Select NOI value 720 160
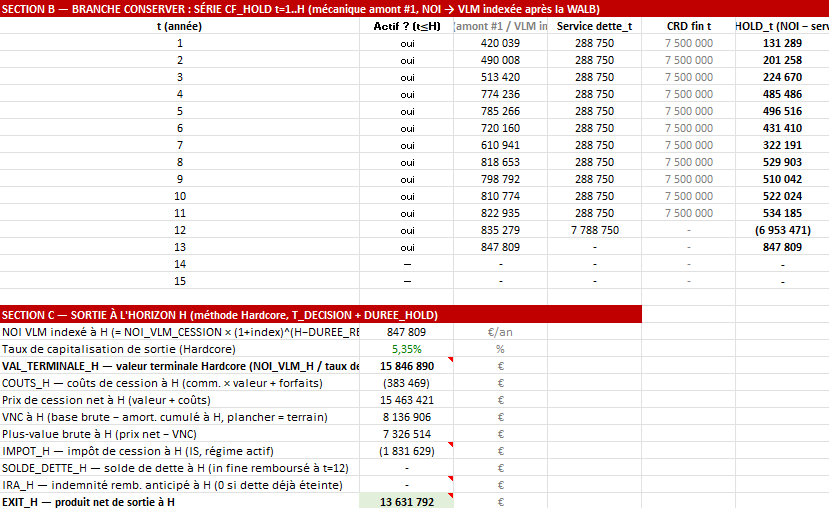829x508 pixels. coord(500,128)
